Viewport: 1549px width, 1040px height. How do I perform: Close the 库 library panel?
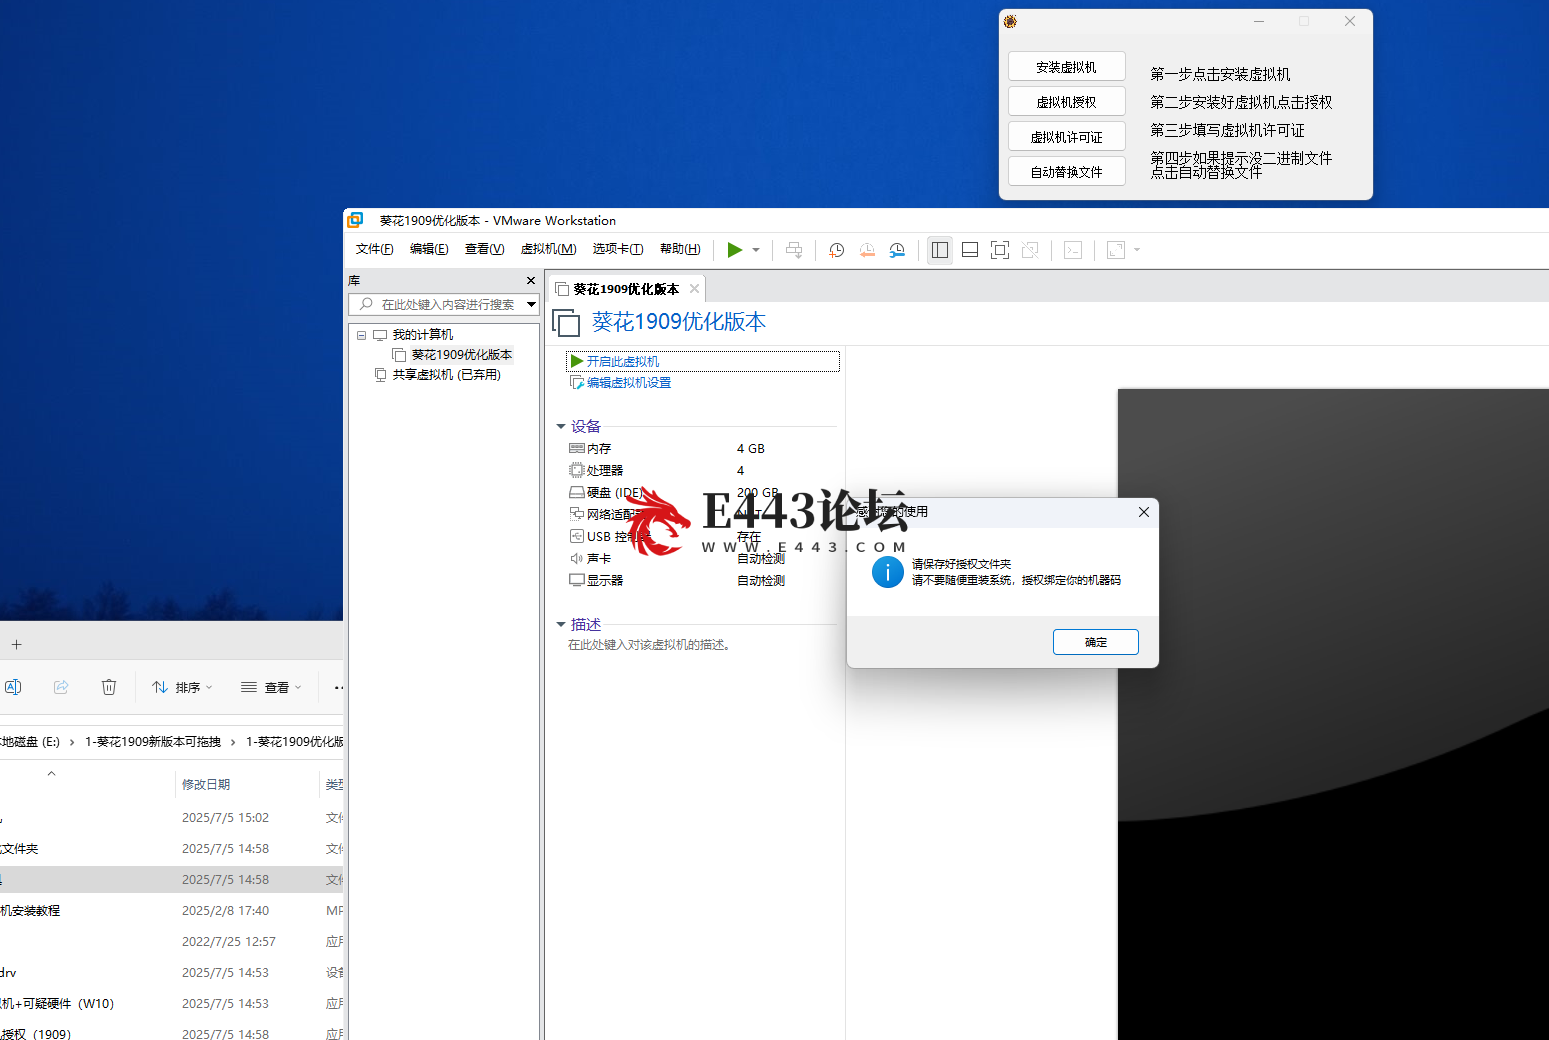click(531, 281)
